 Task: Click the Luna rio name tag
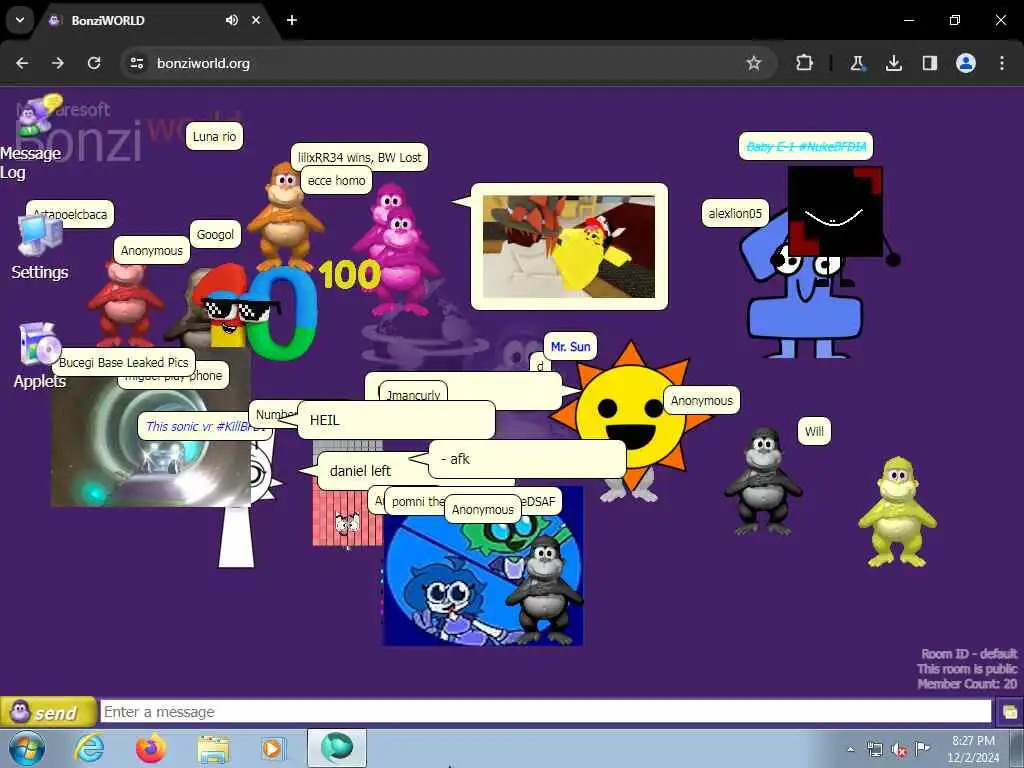pyautogui.click(x=214, y=136)
